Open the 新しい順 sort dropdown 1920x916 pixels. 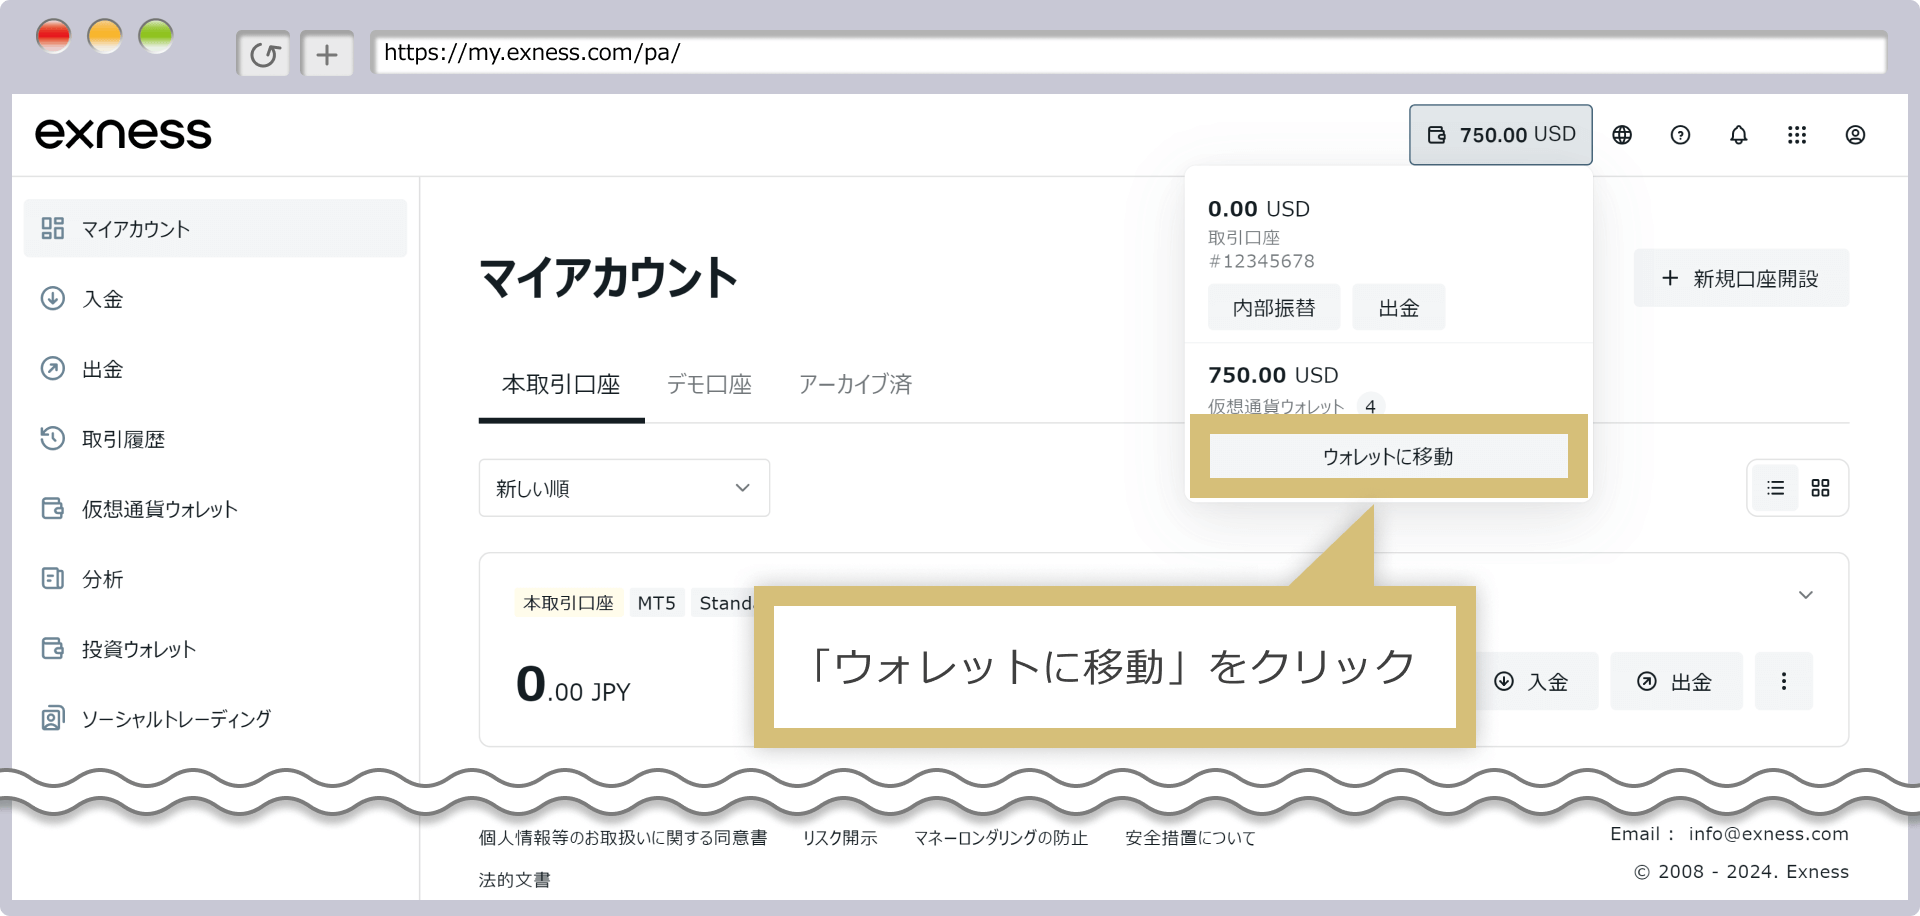(624, 488)
